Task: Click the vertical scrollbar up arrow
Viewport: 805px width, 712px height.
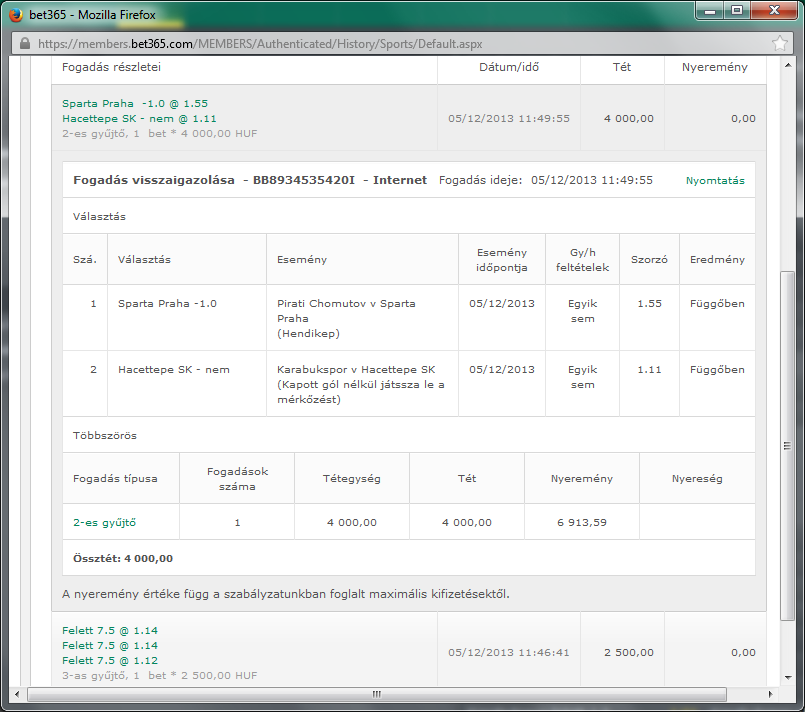Action: tap(788, 66)
